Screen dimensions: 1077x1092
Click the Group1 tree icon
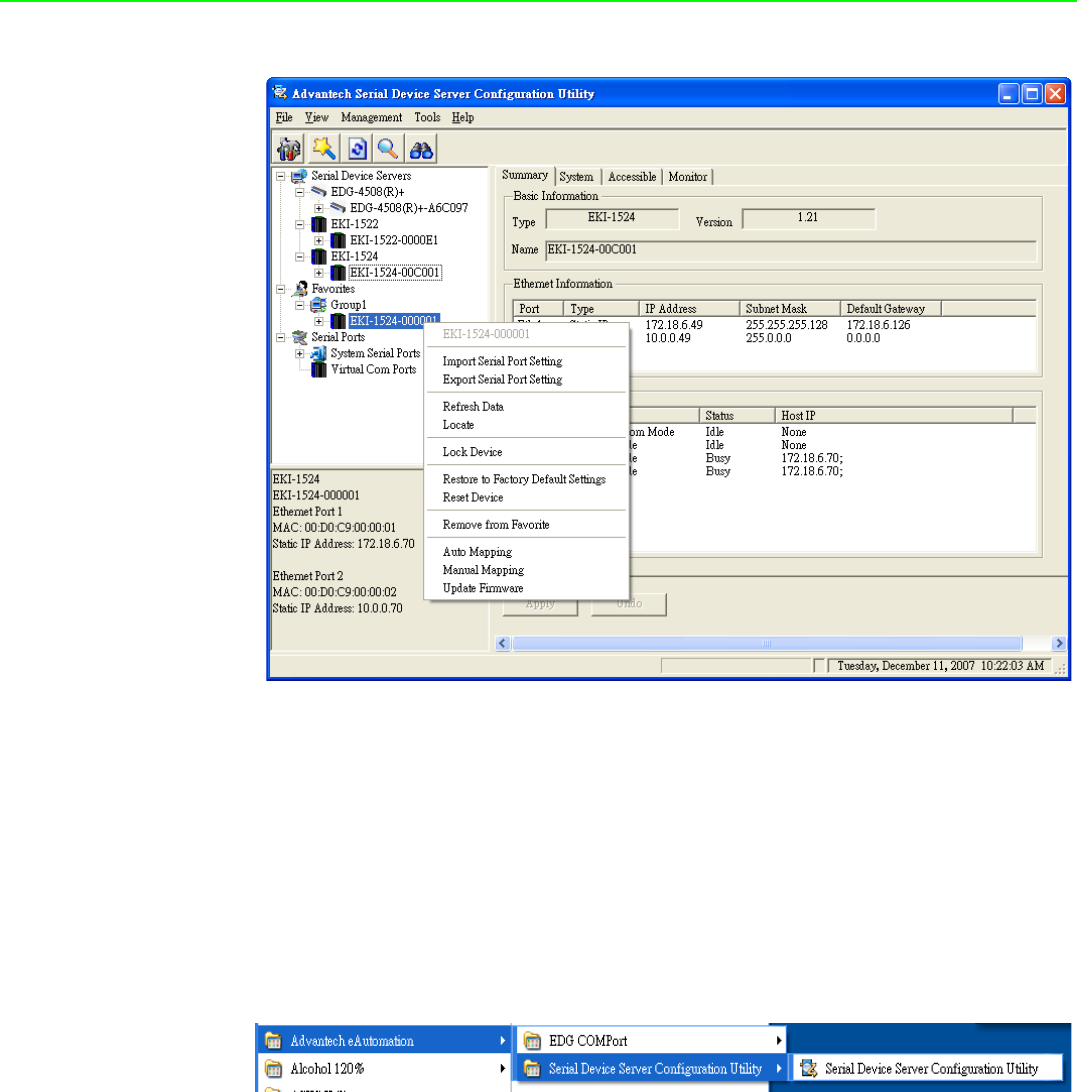click(318, 305)
